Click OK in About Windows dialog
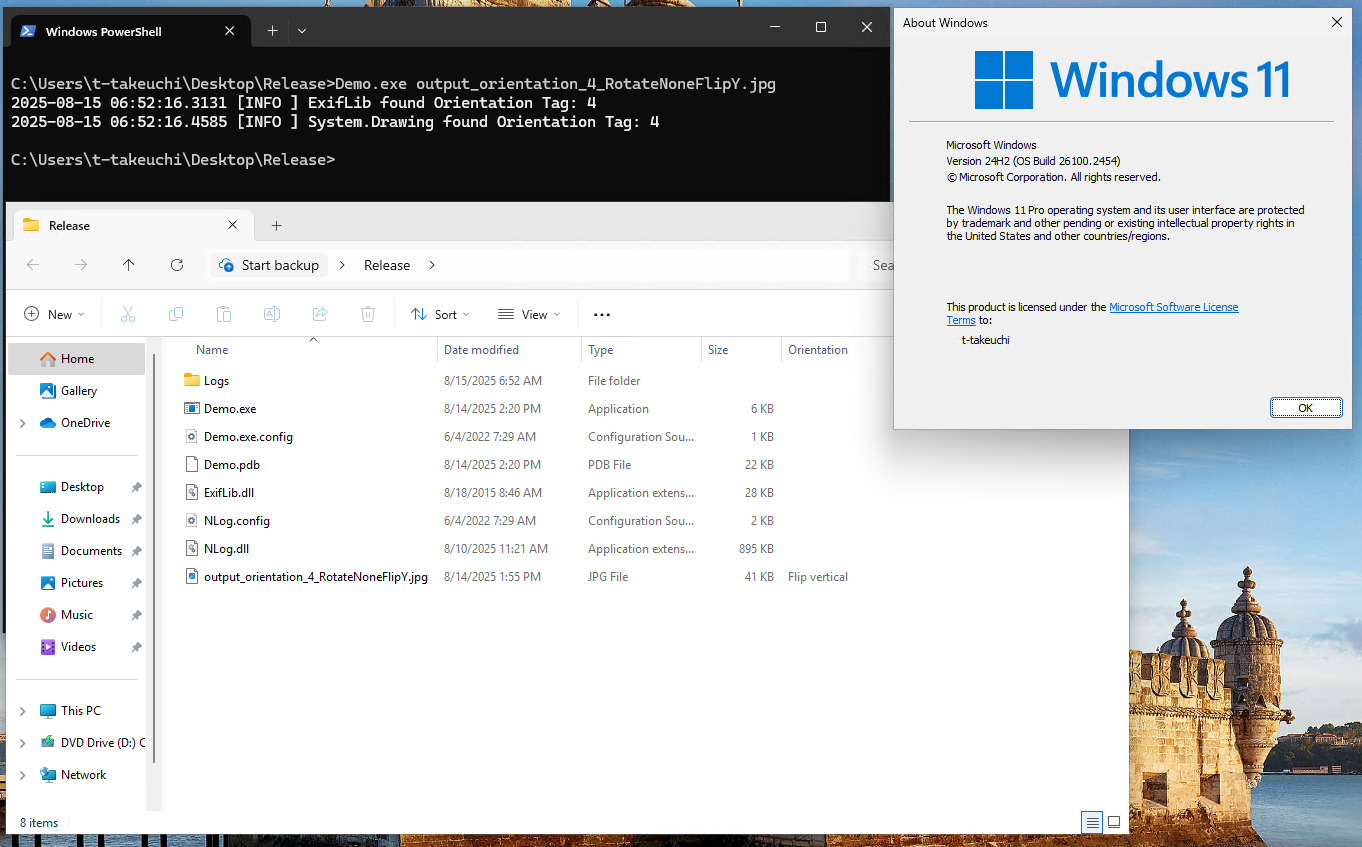 pos(1305,408)
